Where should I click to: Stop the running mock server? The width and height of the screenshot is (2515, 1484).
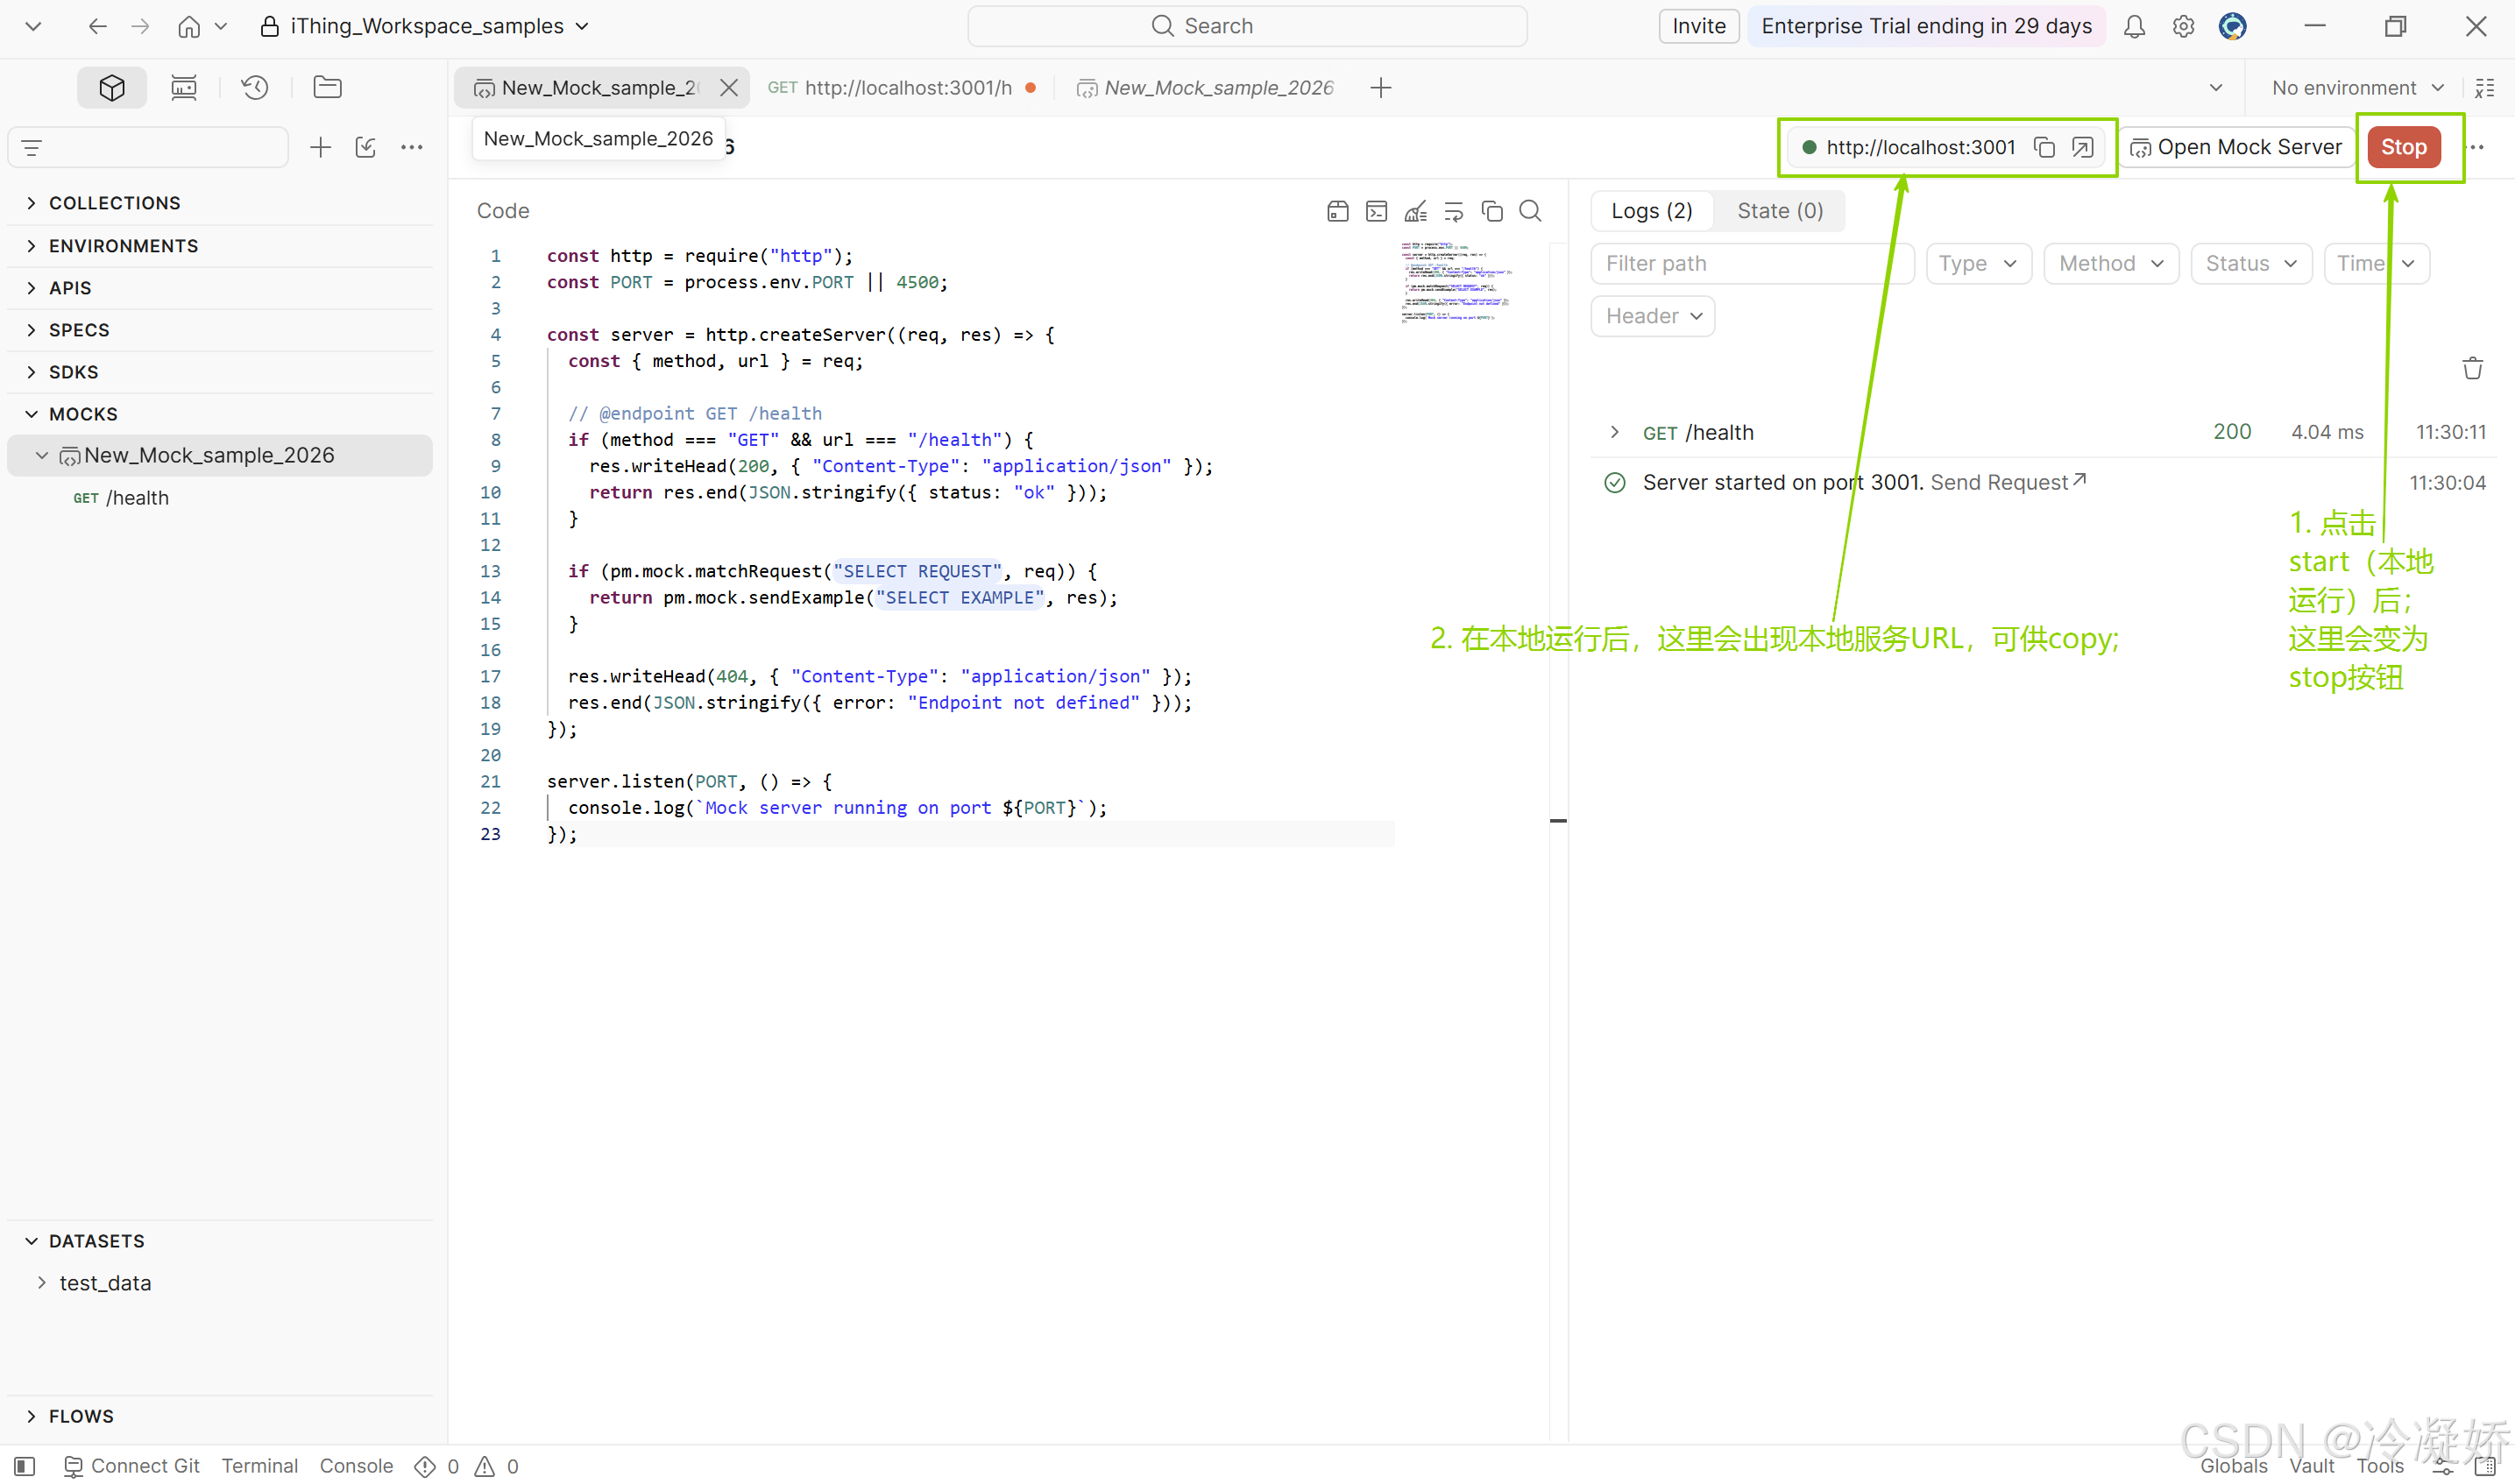2403,147
